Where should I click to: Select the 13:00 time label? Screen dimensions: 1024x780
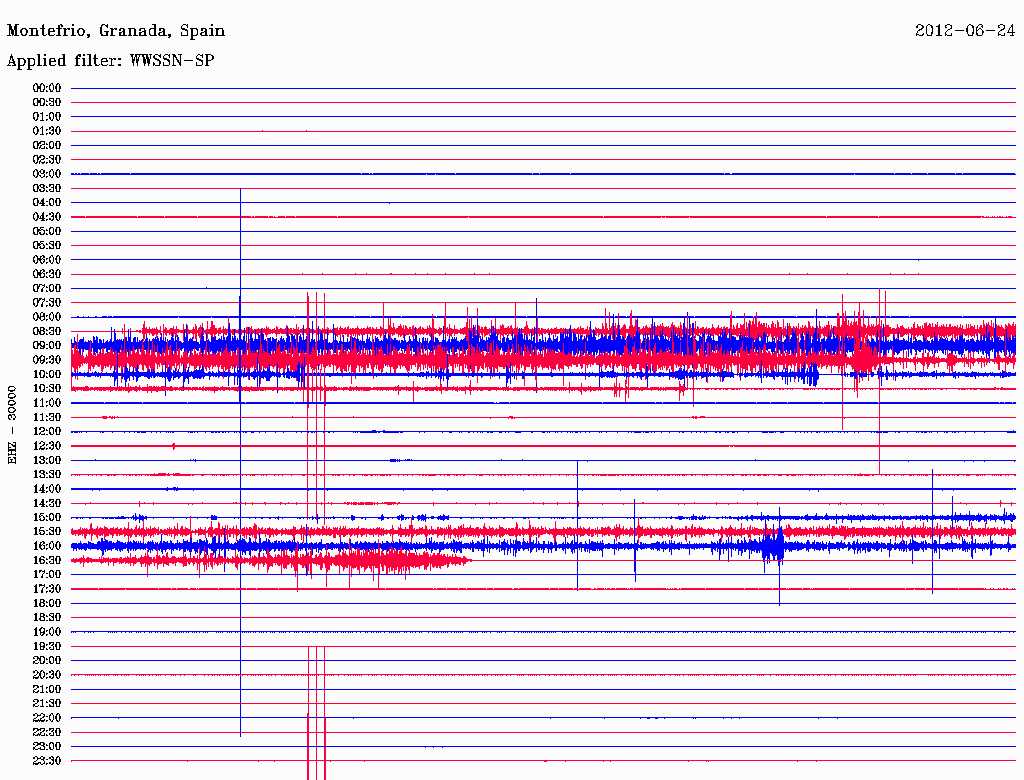click(46, 460)
